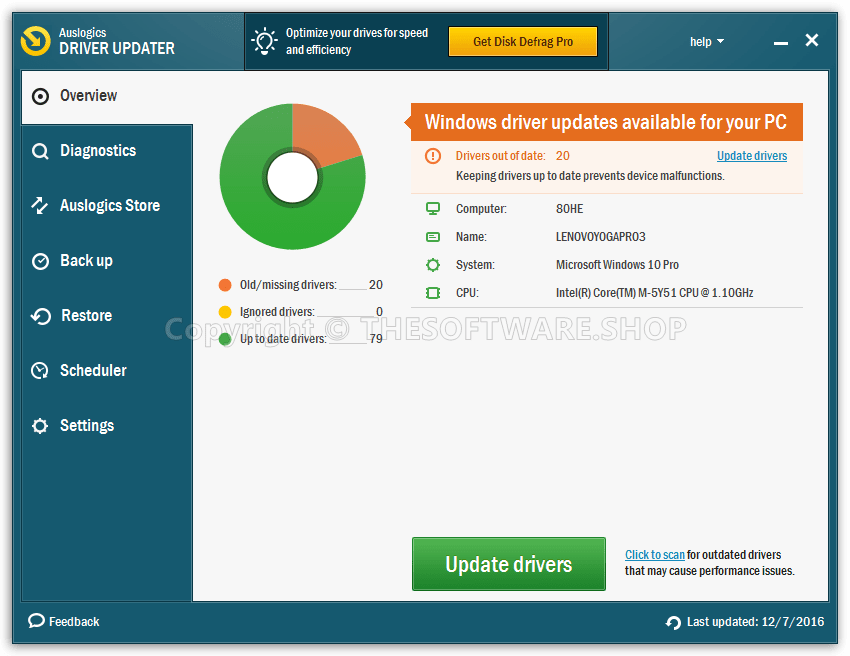
Task: Click the green Up to date drivers legend dot
Action: (225, 339)
